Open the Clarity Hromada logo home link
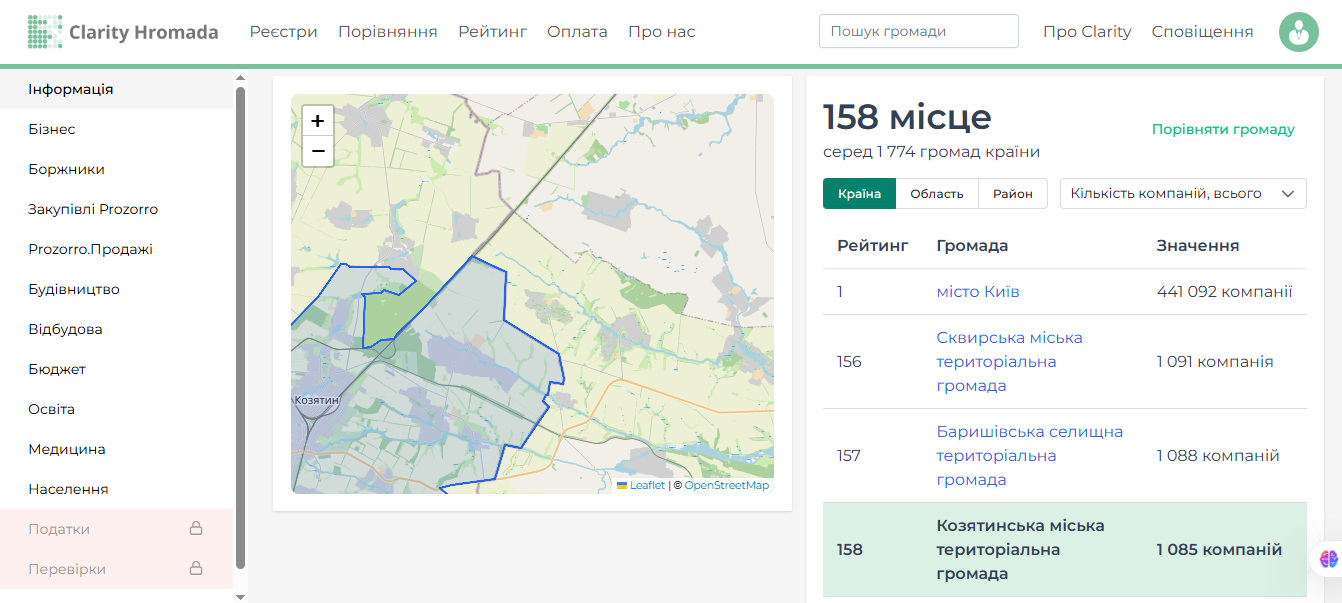 tap(123, 32)
